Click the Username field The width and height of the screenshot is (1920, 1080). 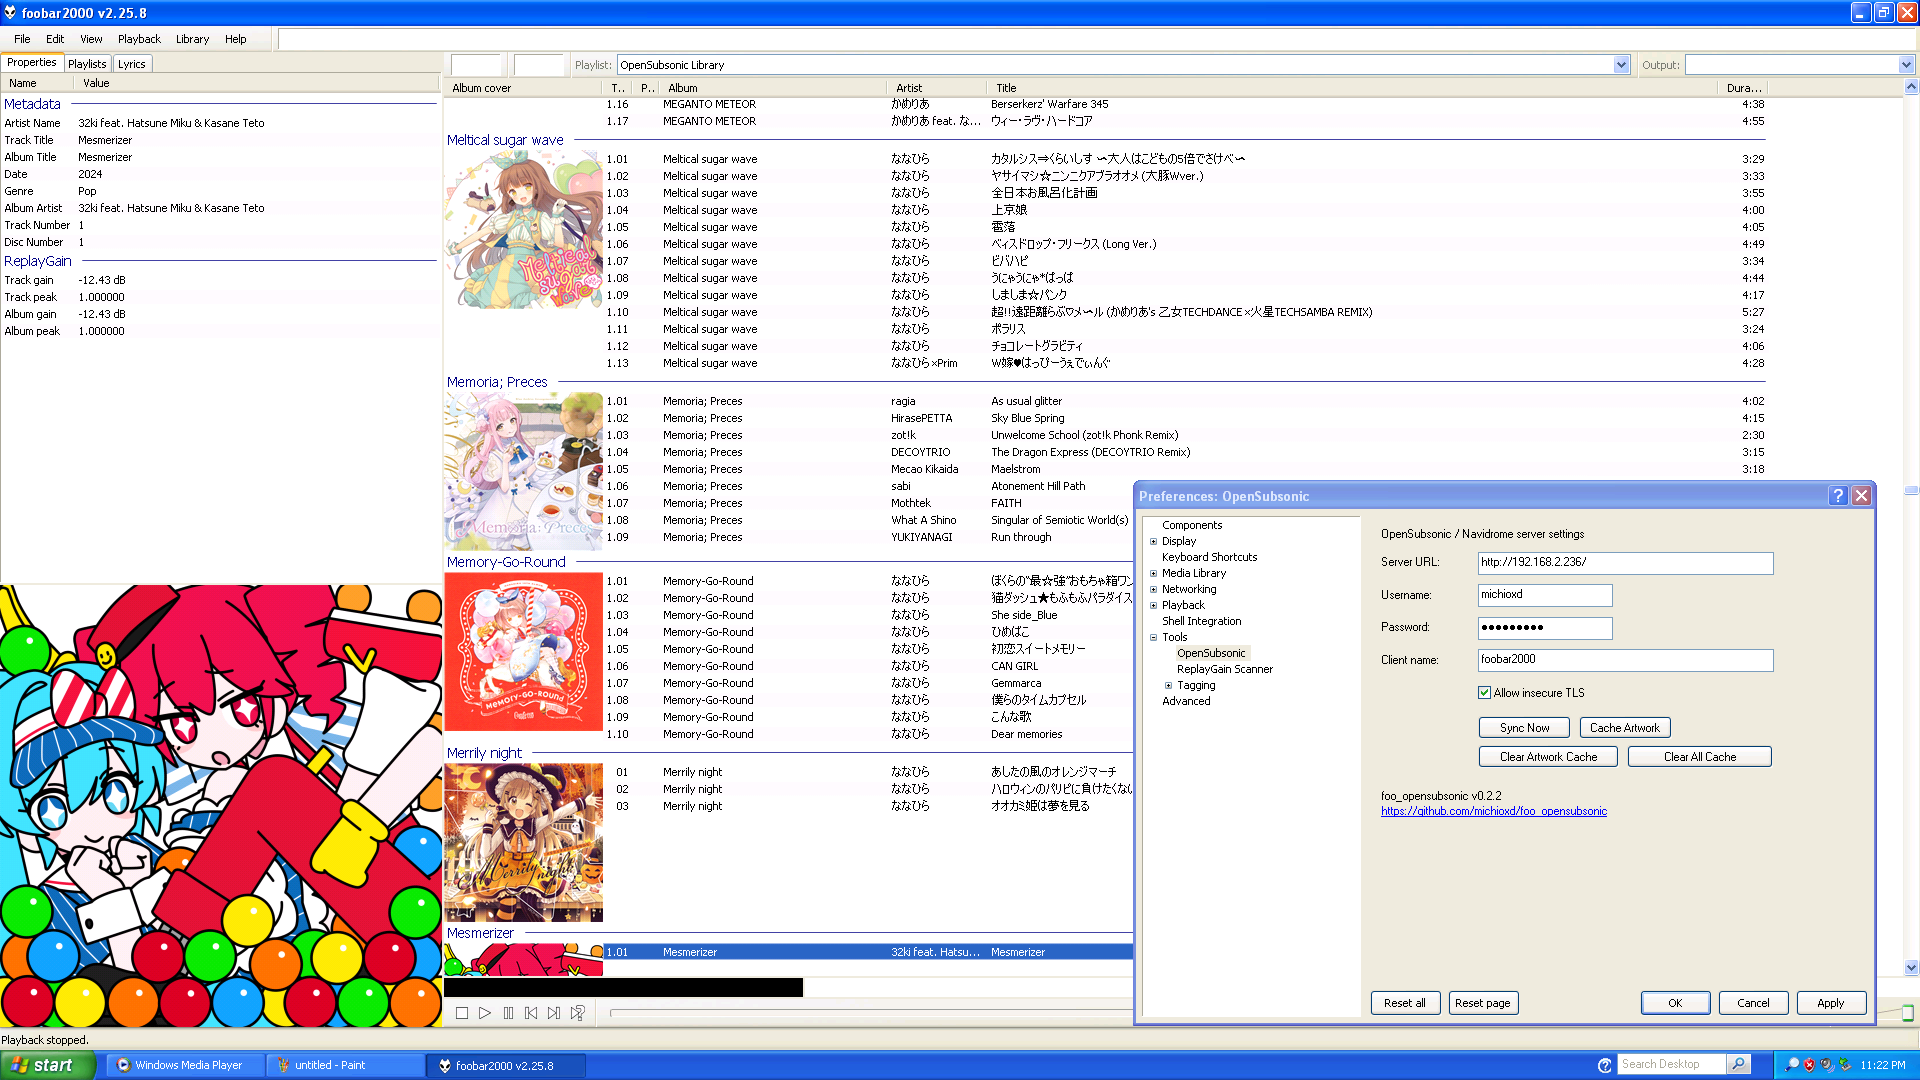coord(1545,595)
